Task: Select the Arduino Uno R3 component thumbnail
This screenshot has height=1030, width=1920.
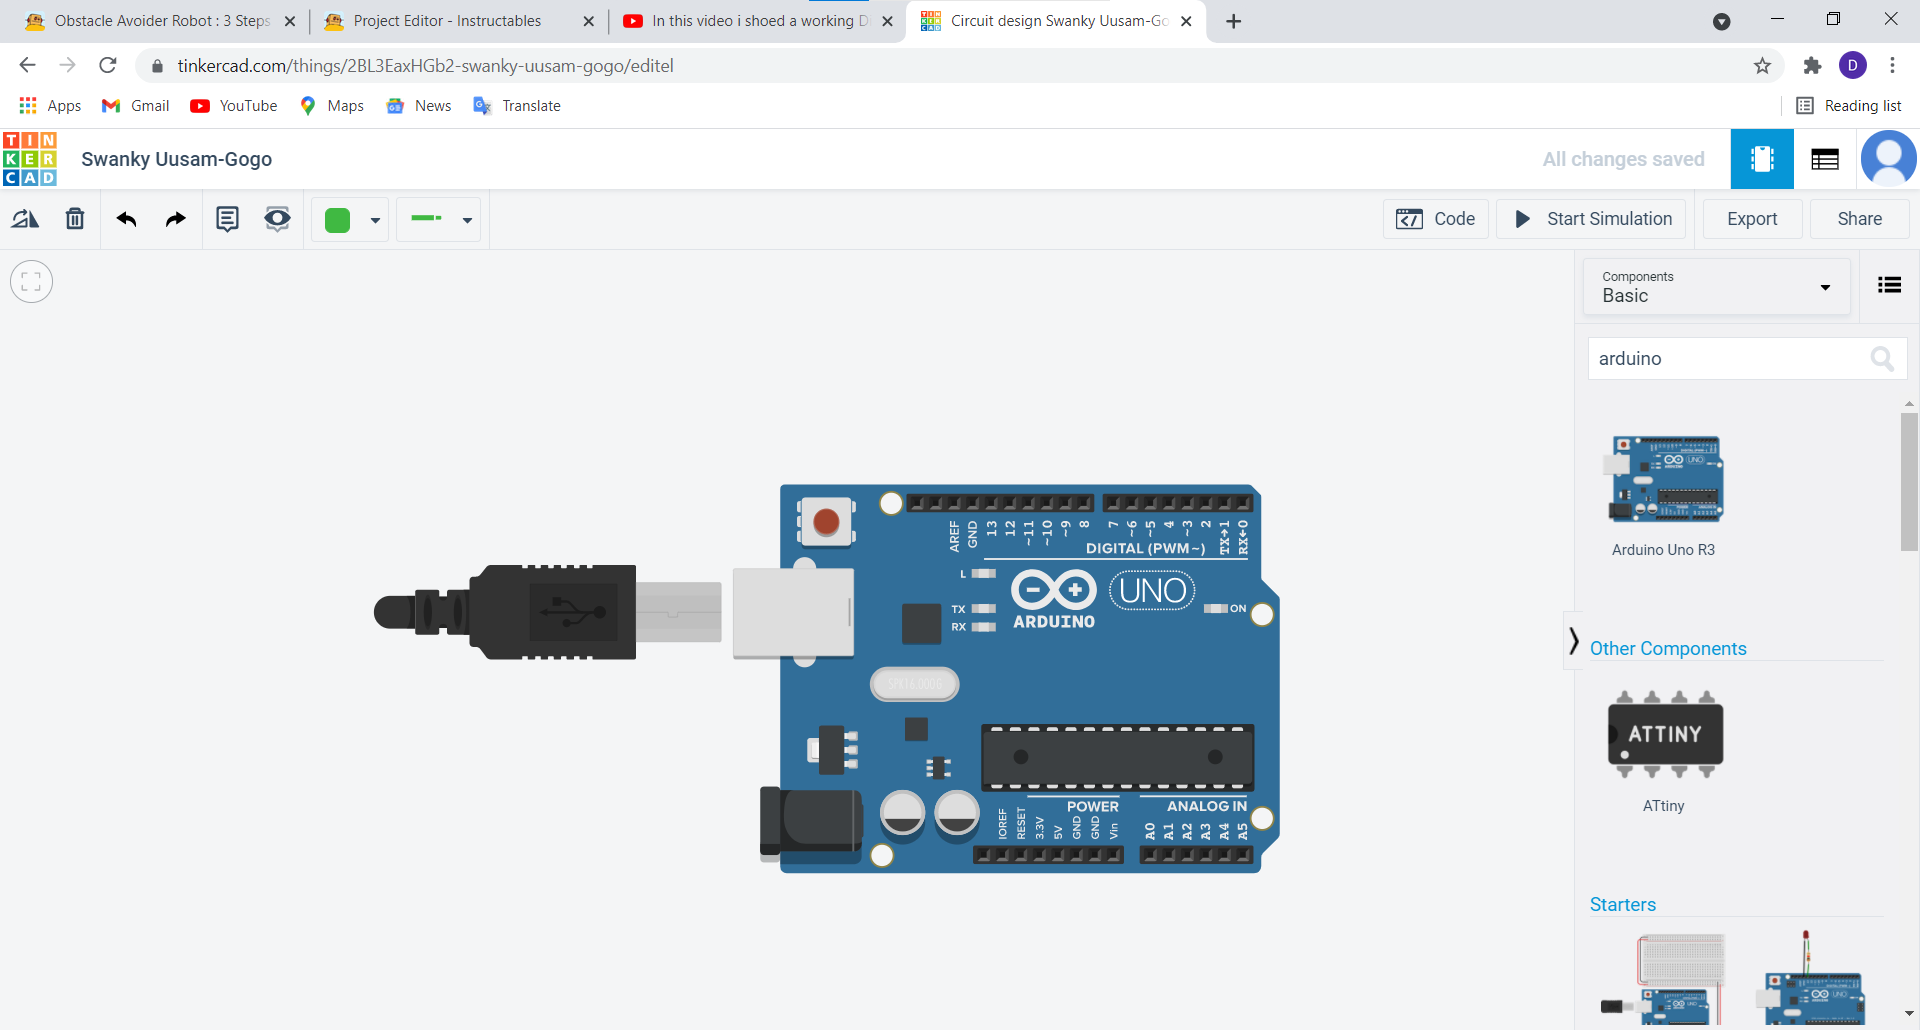Action: point(1664,480)
